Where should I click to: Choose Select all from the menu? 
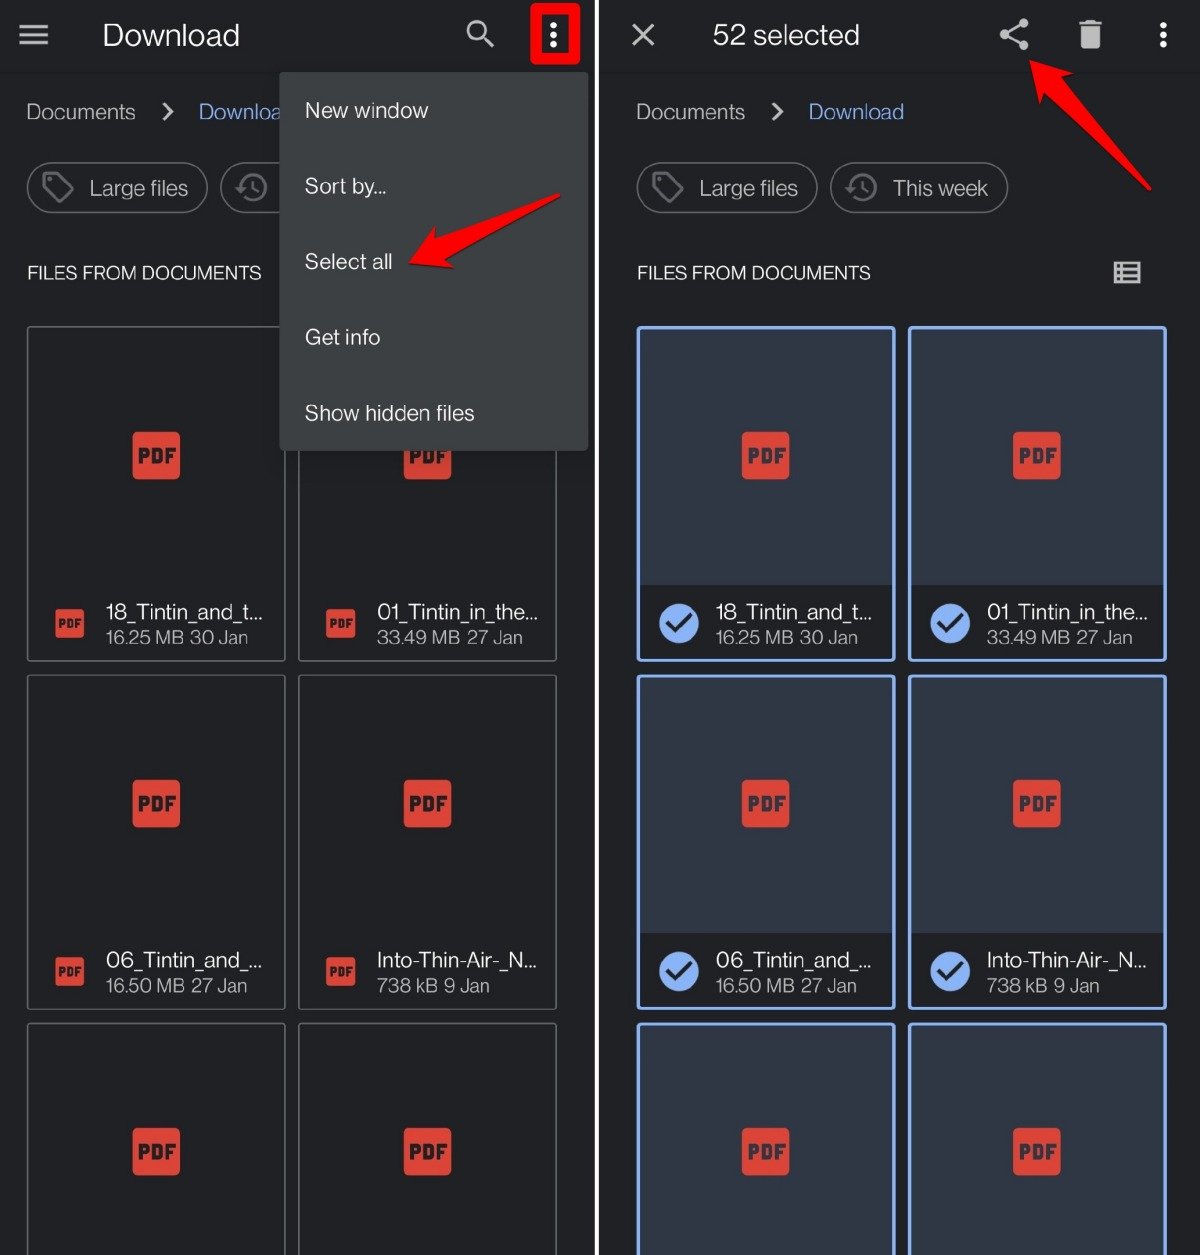click(x=348, y=262)
